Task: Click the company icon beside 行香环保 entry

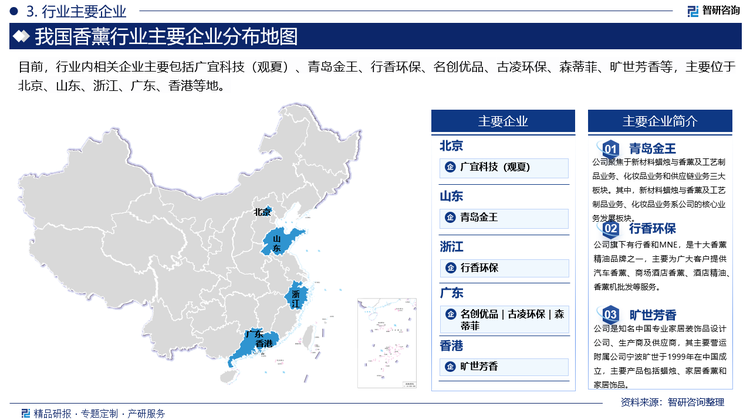Action: tap(450, 268)
